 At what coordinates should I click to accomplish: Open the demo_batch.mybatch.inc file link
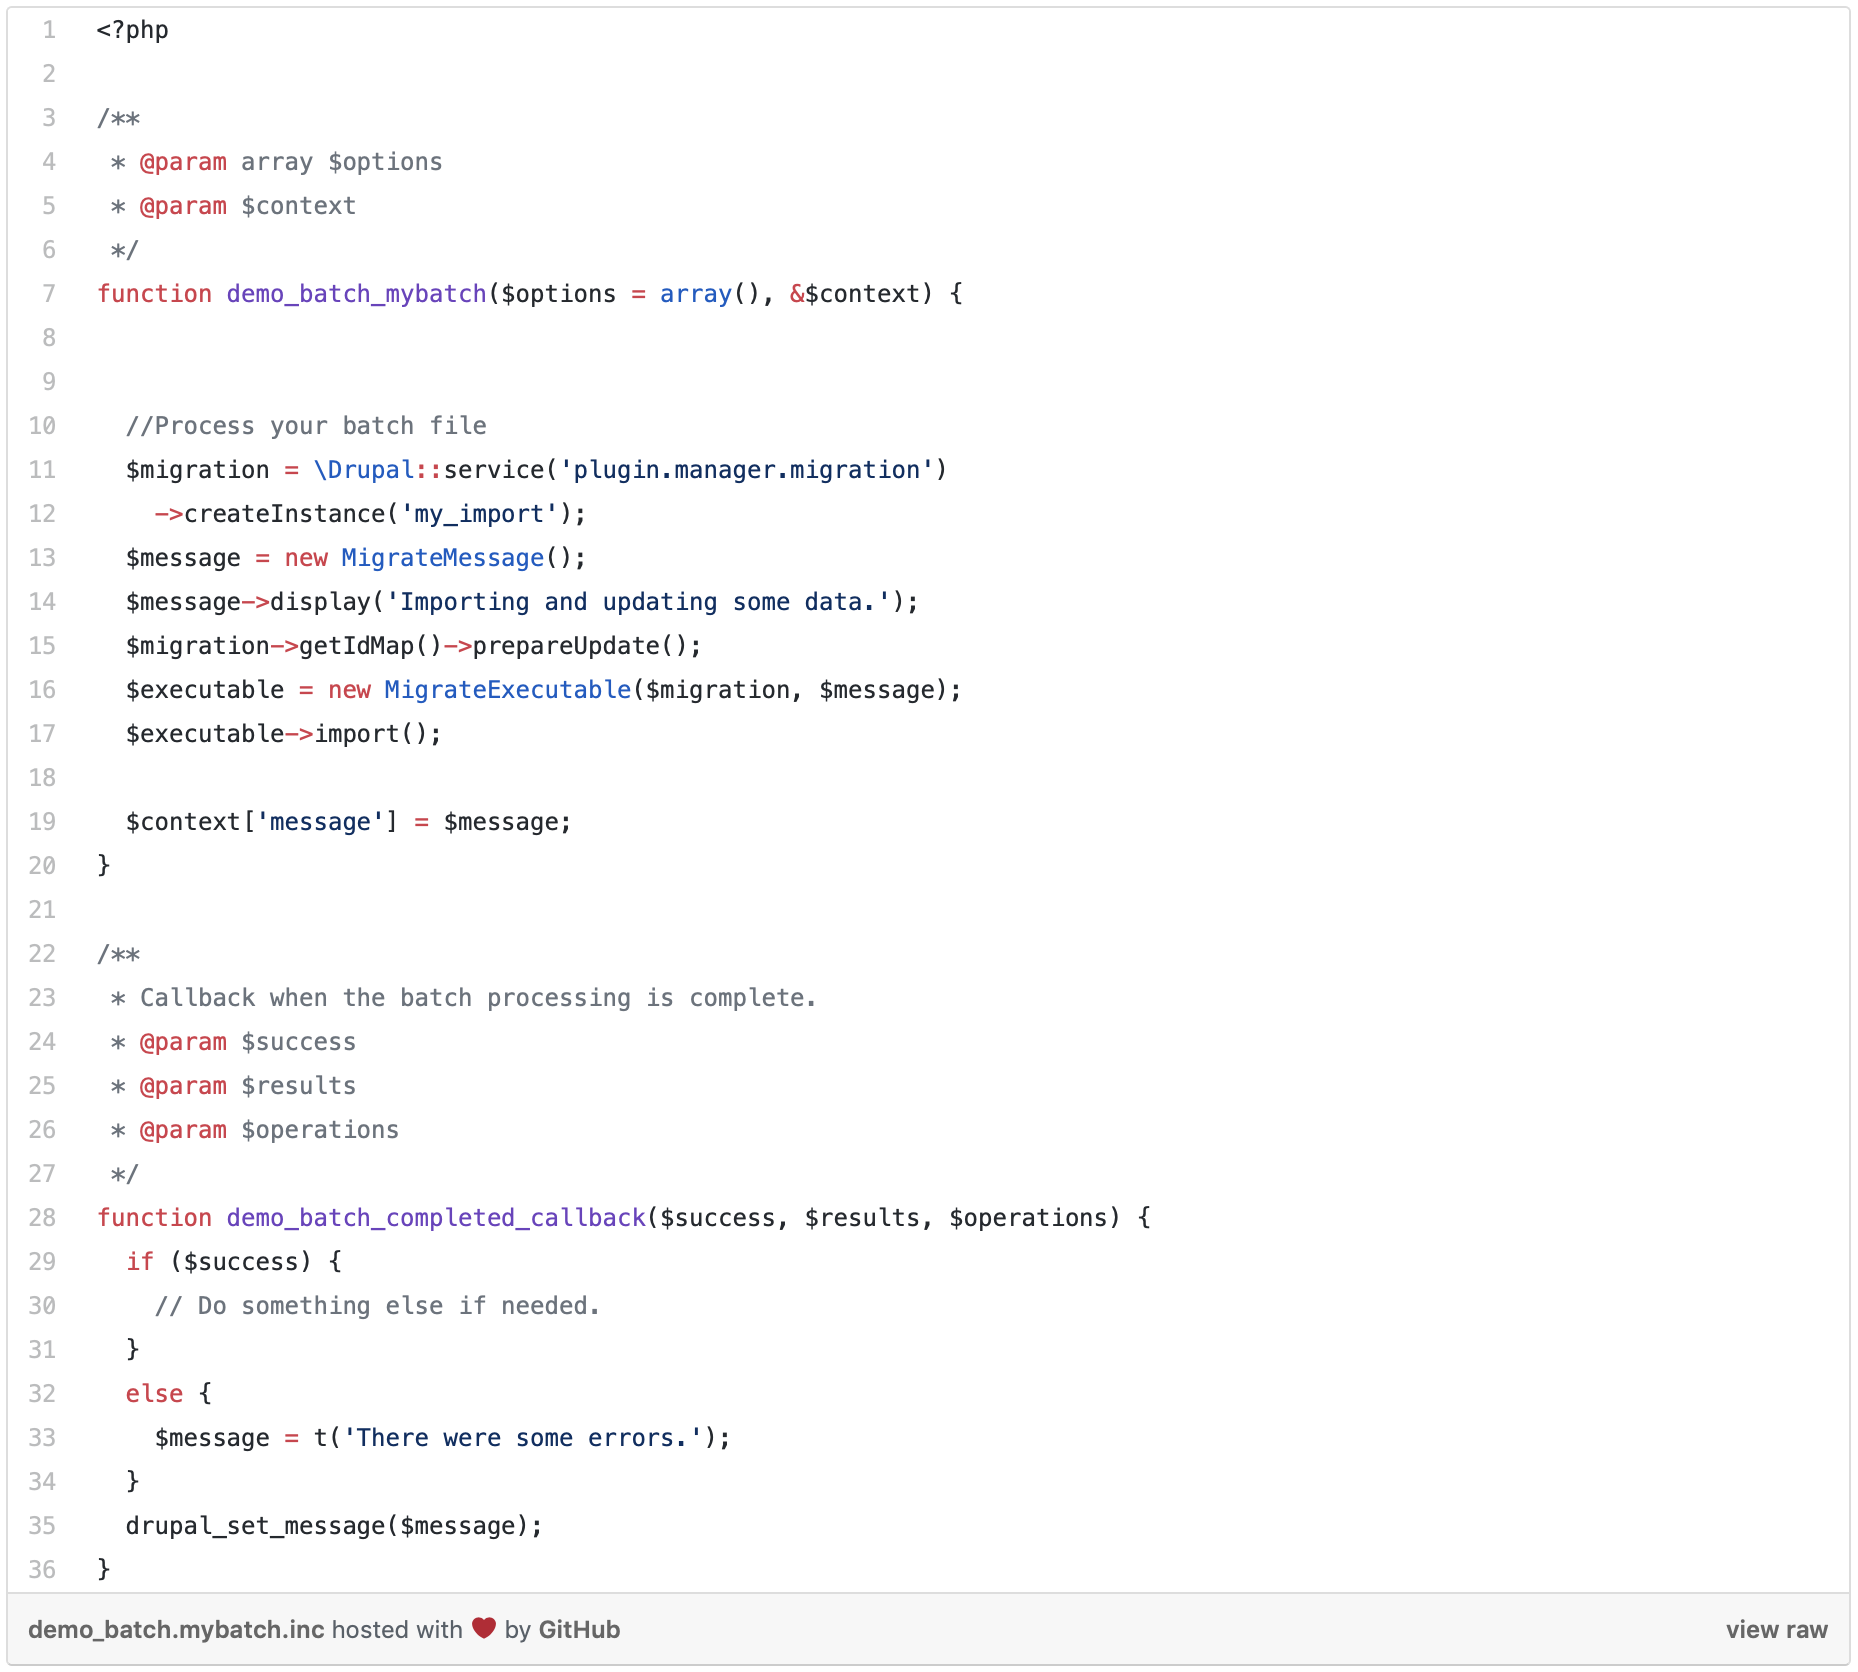pos(176,1630)
